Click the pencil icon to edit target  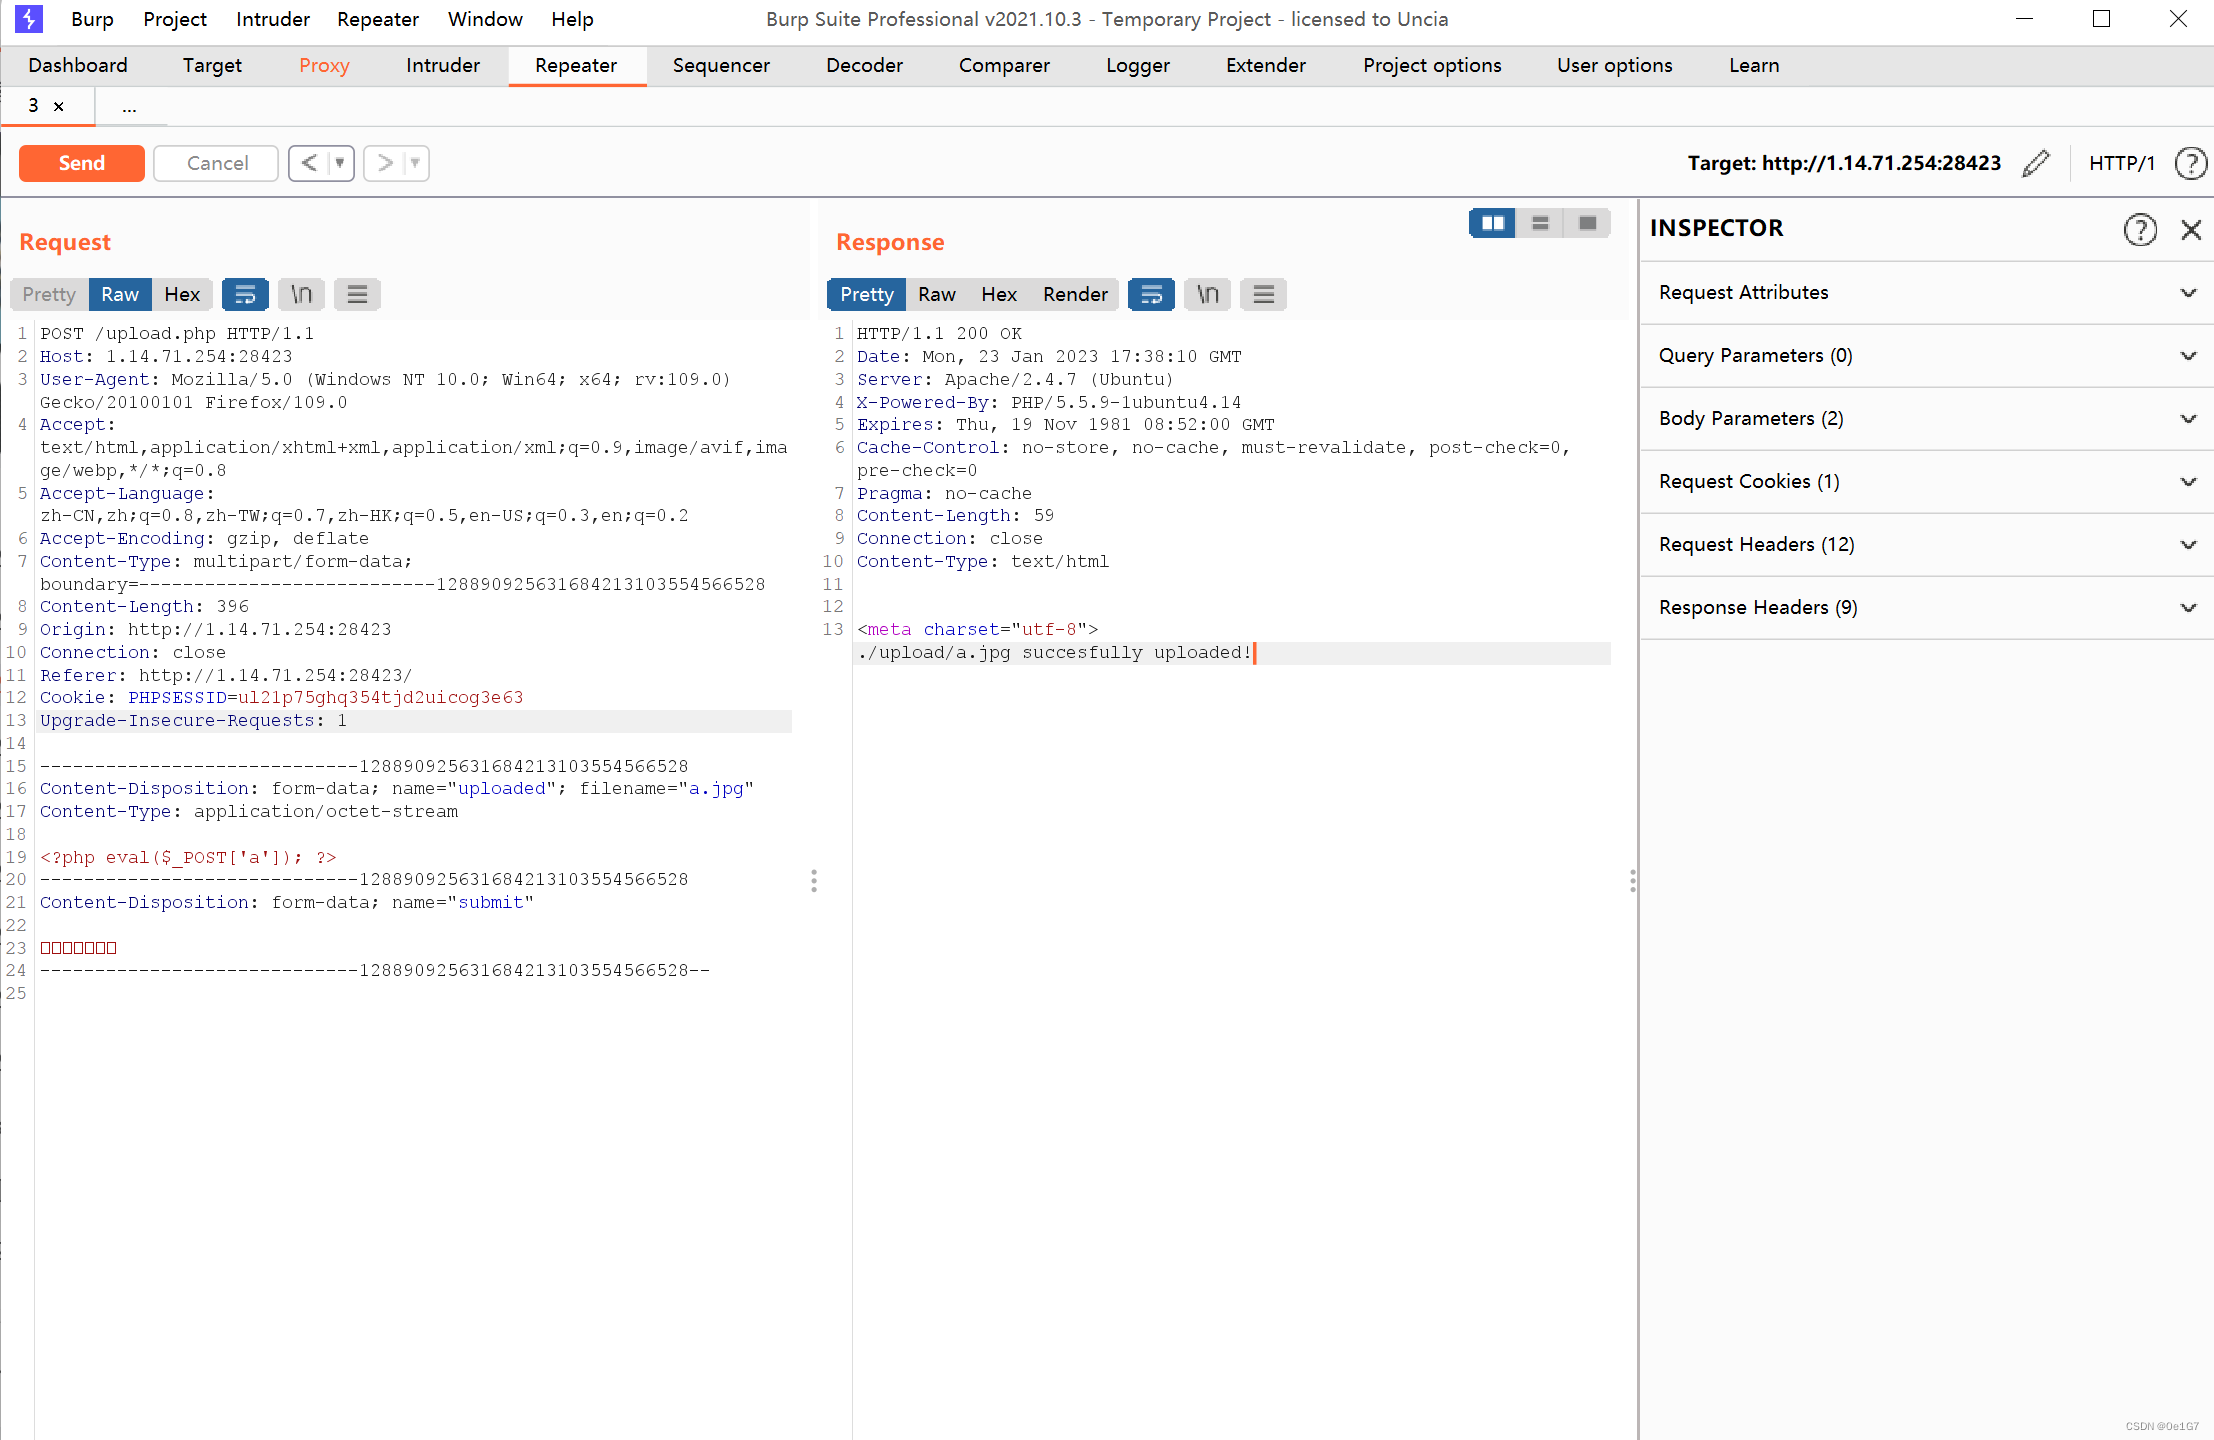pyautogui.click(x=2034, y=163)
